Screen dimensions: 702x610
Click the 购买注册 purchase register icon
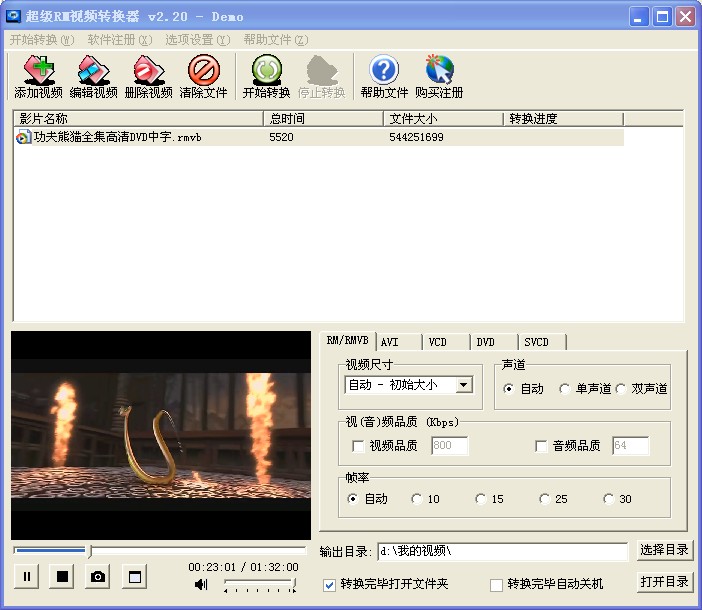click(x=439, y=76)
